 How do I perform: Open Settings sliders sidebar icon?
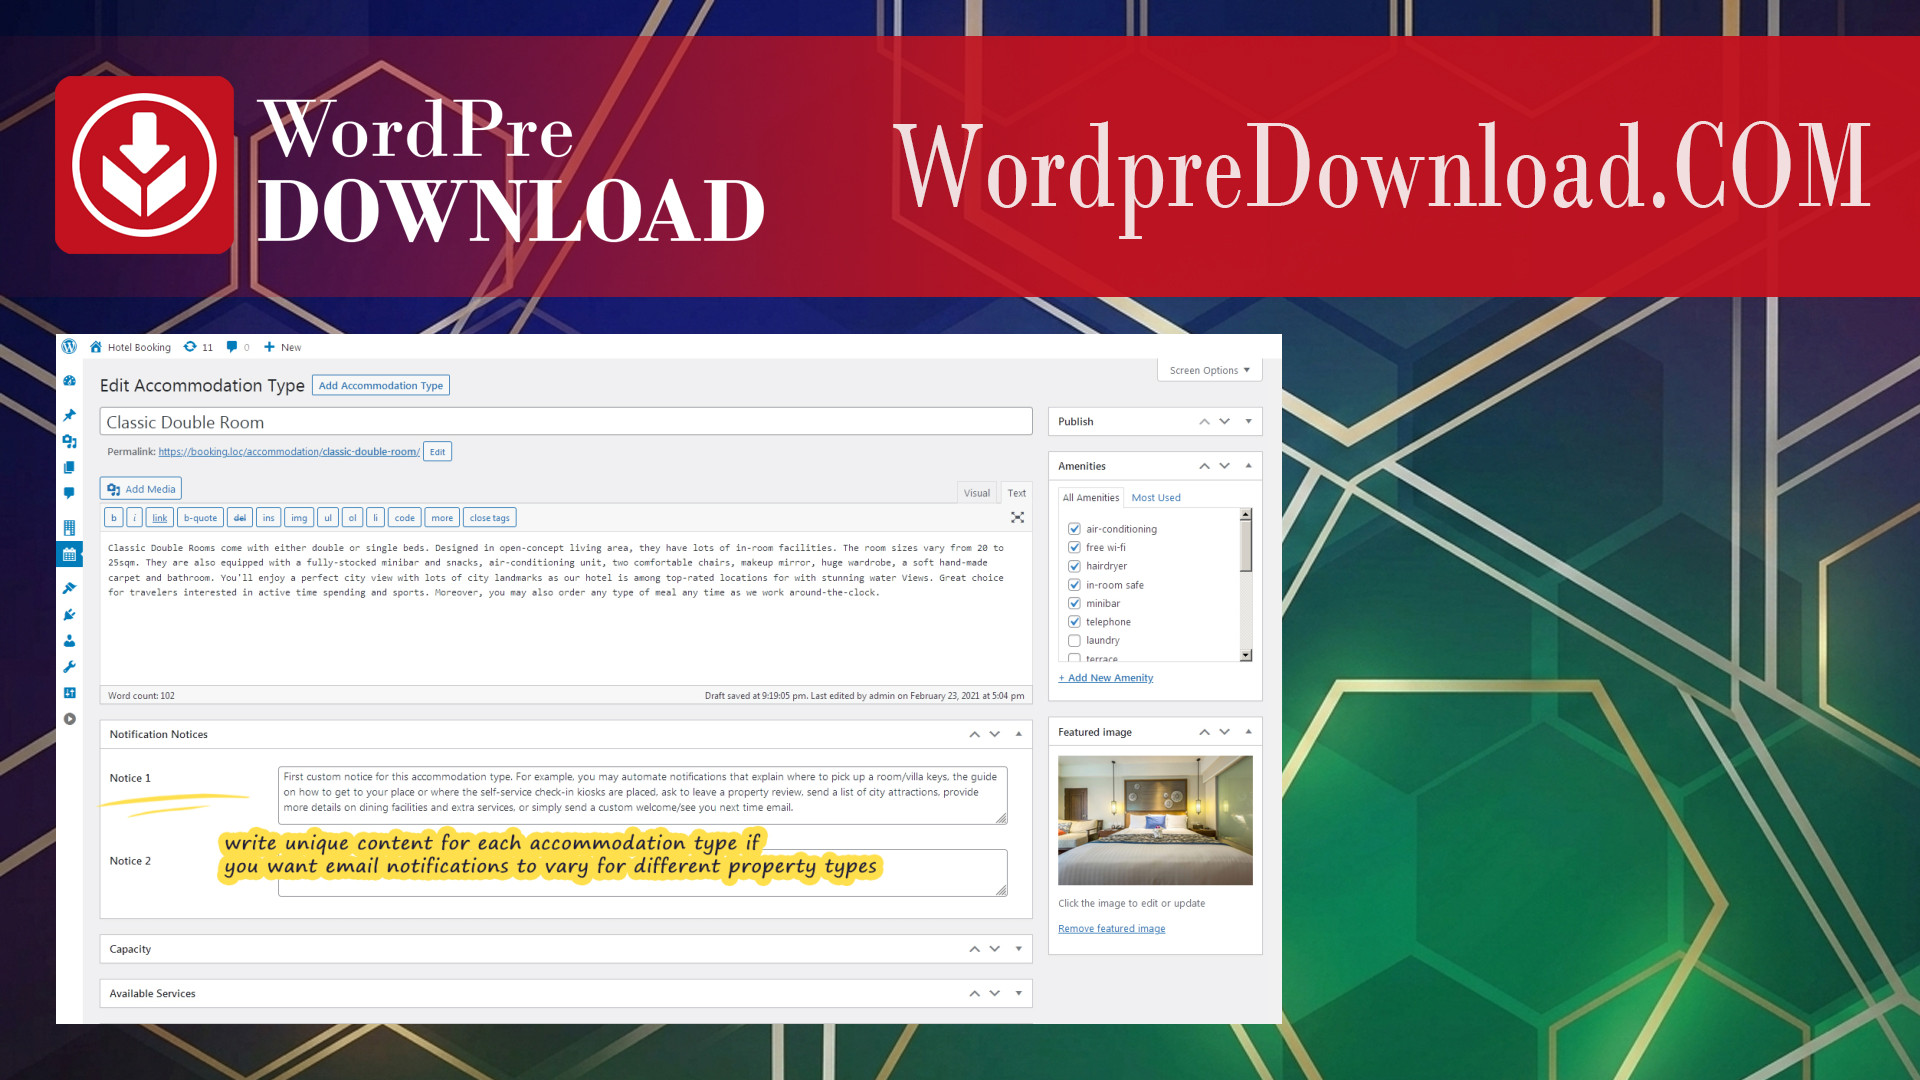click(69, 693)
